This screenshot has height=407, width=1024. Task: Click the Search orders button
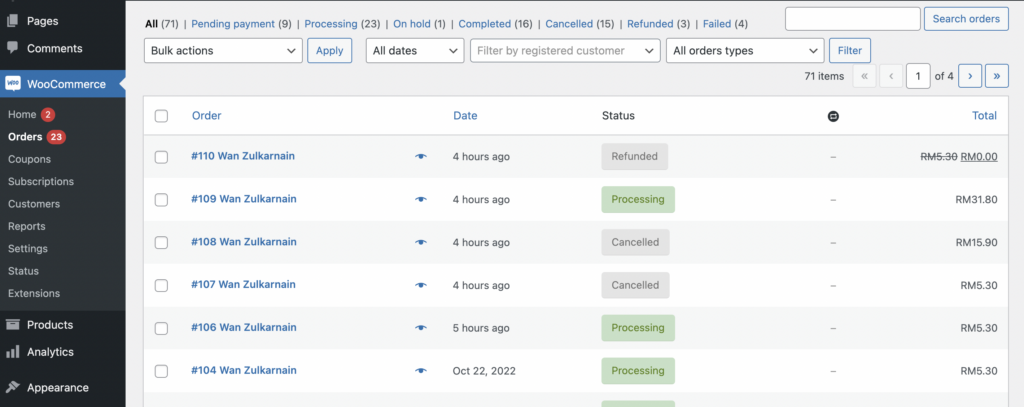click(x=966, y=19)
